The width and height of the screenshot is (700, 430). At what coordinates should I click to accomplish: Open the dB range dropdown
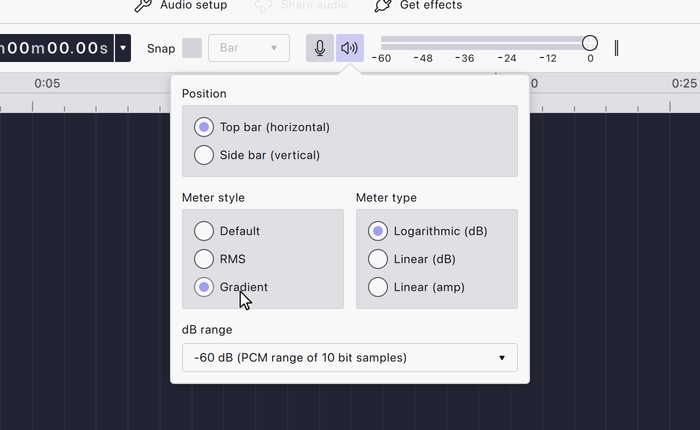pos(350,358)
